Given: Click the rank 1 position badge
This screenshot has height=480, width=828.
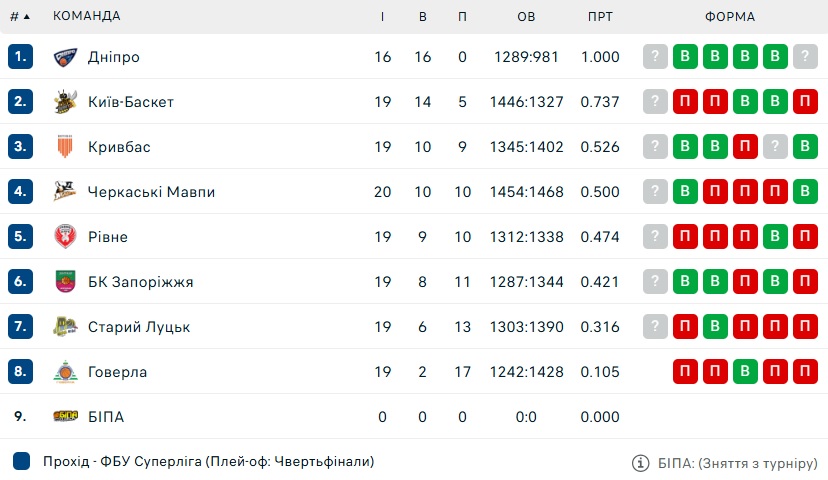Looking at the screenshot, I should tap(21, 56).
